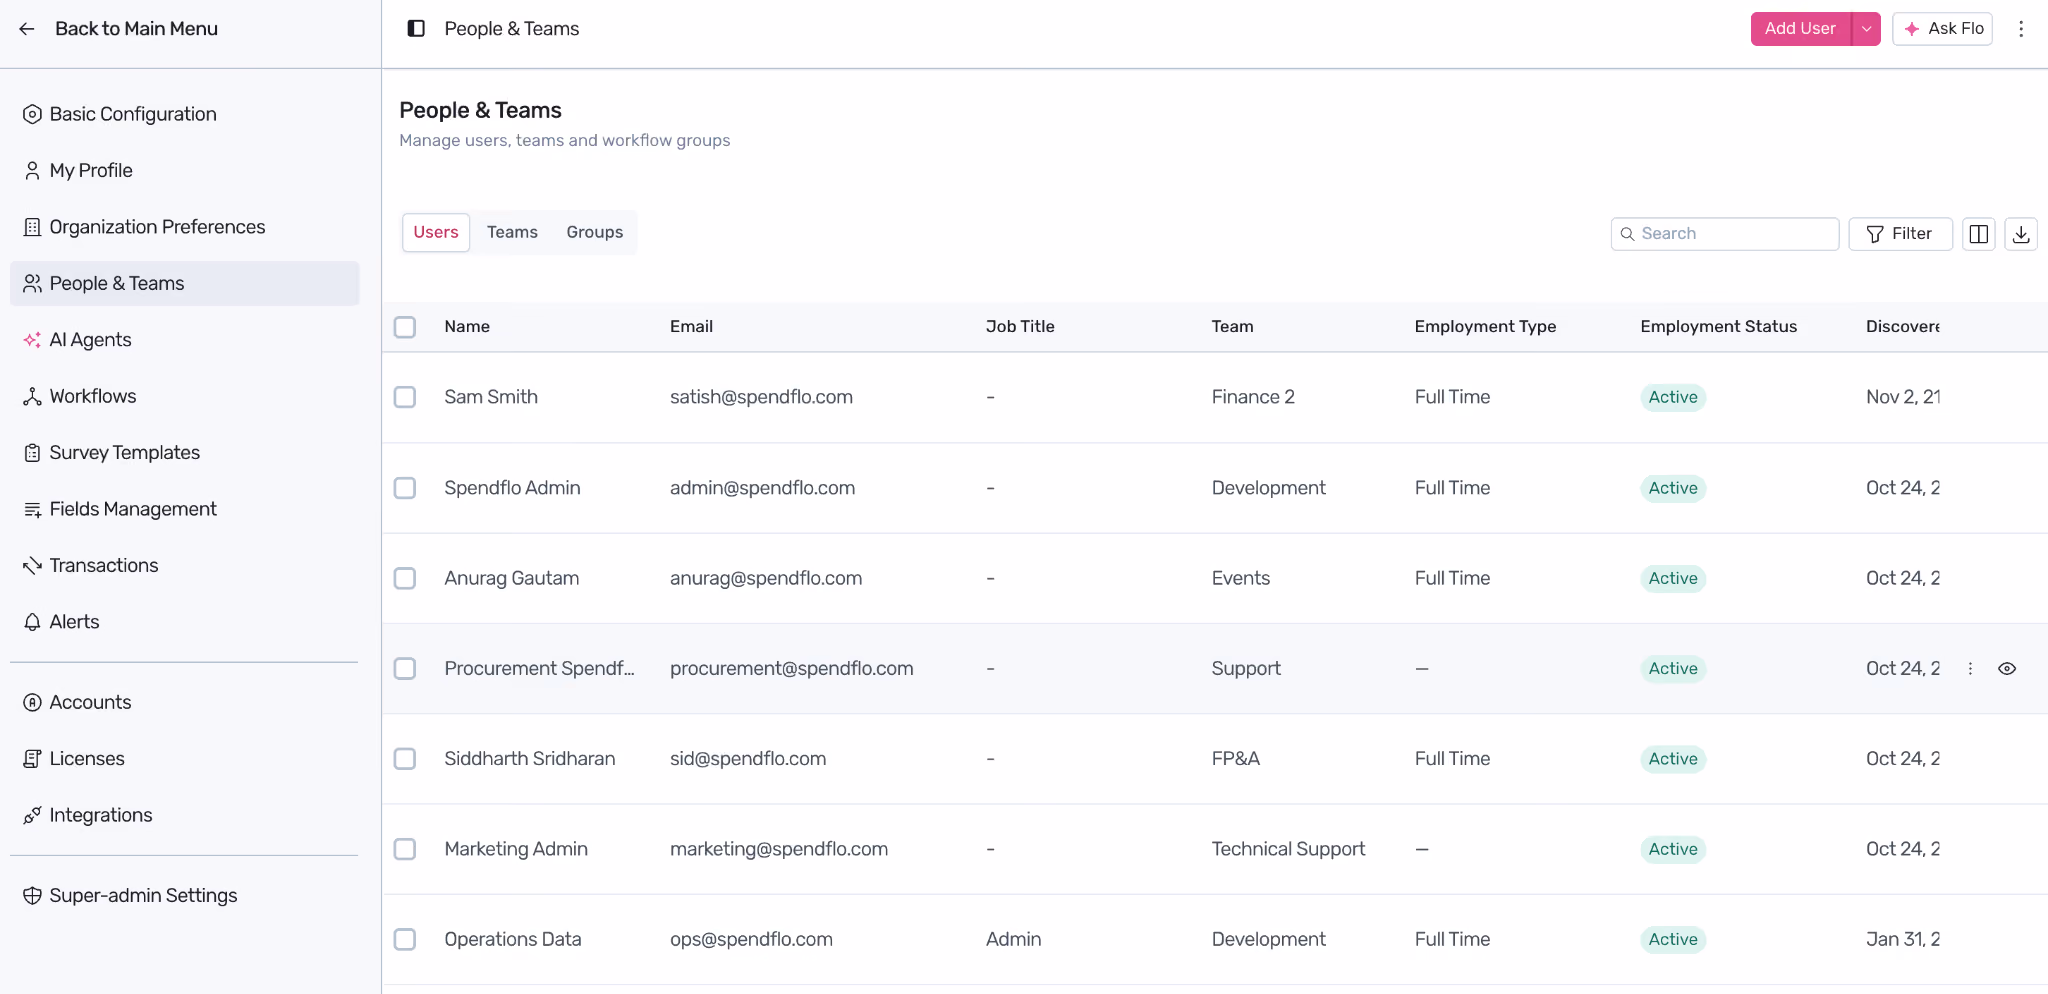Viewport: 2048px width, 994px height.
Task: Check the select-all checkbox in header
Action: click(405, 327)
